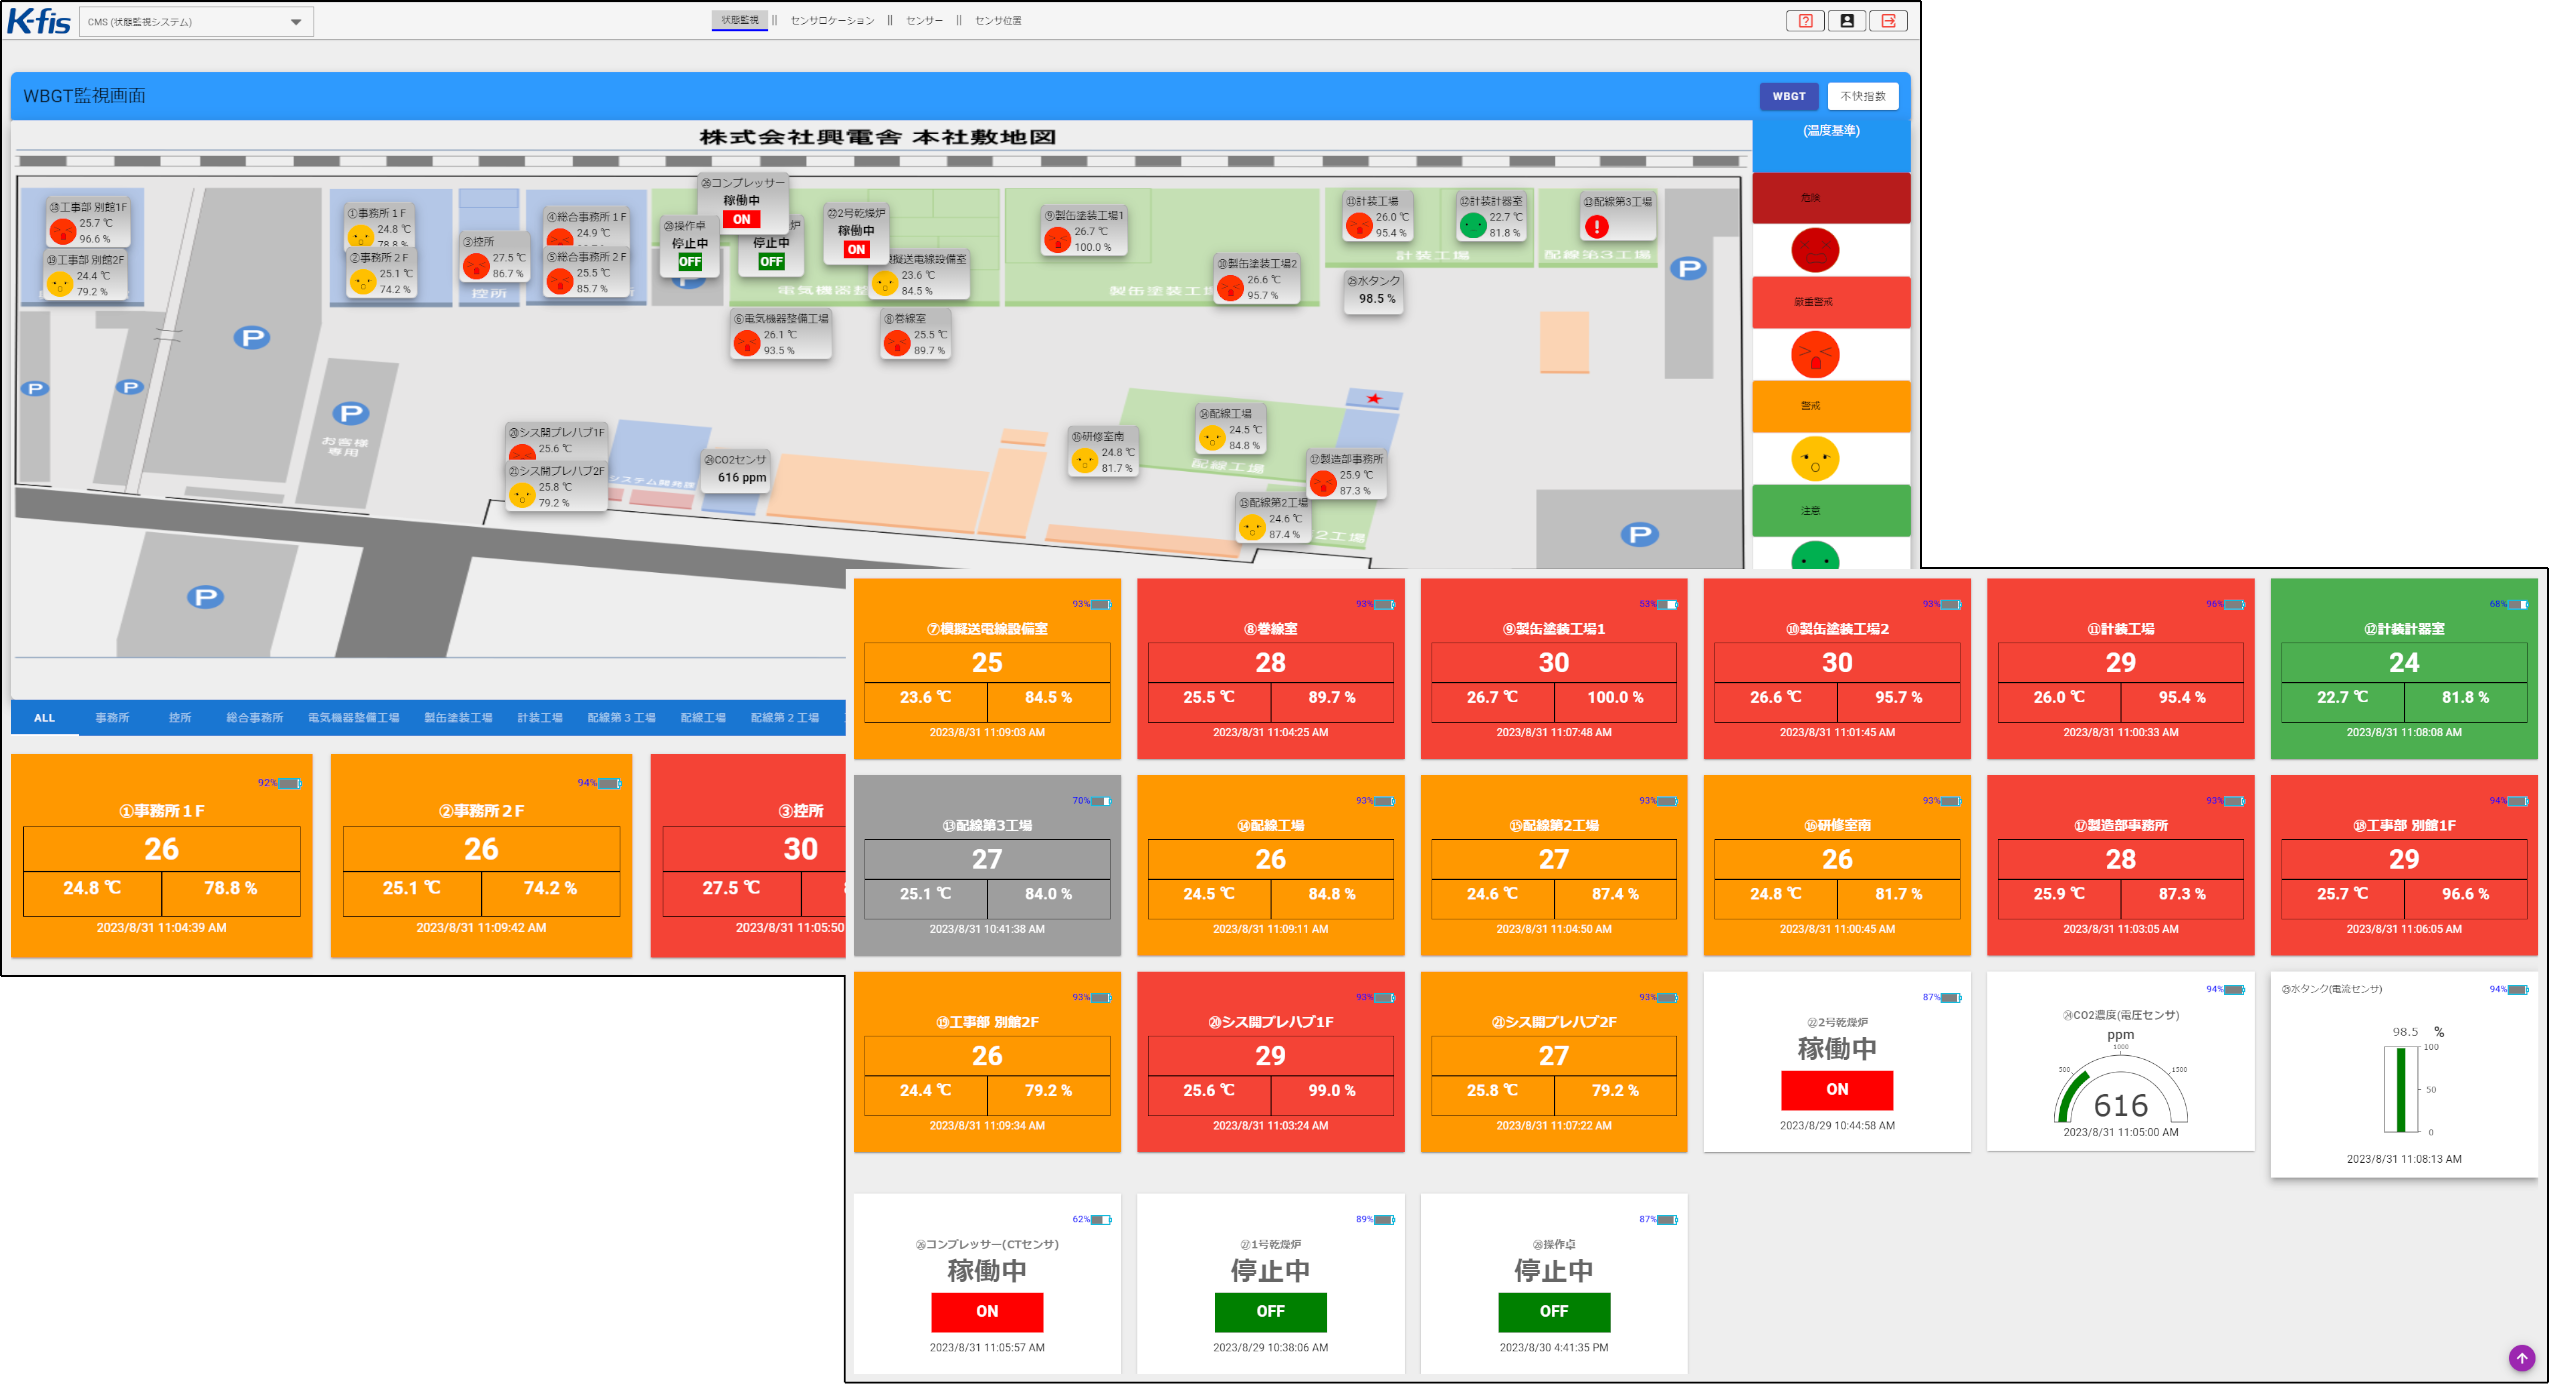The width and height of the screenshot is (2549, 1384).
Task: Click battery icon on ①事務所1F card
Action: coord(289,783)
